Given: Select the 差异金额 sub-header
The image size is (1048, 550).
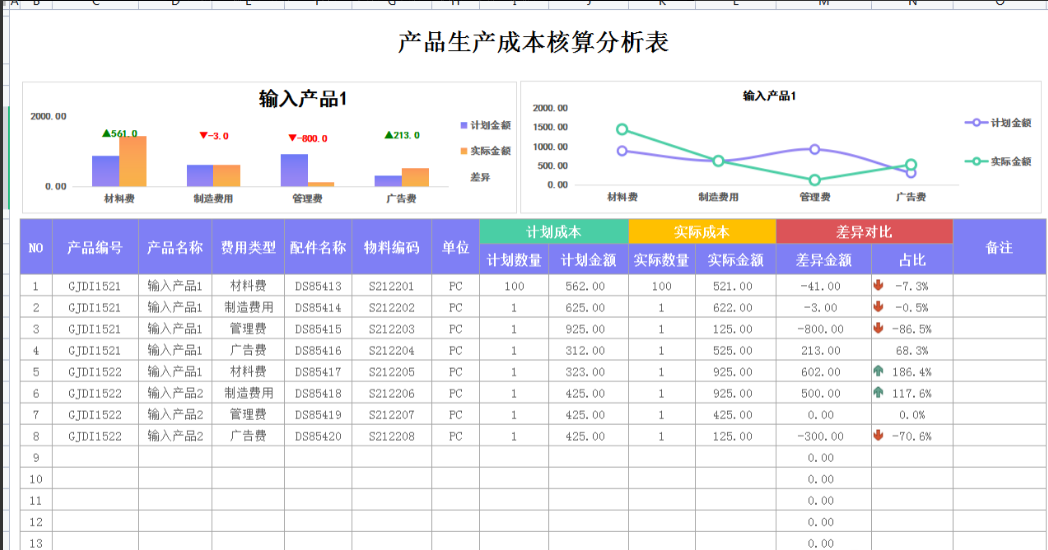Looking at the screenshot, I should (x=823, y=259).
